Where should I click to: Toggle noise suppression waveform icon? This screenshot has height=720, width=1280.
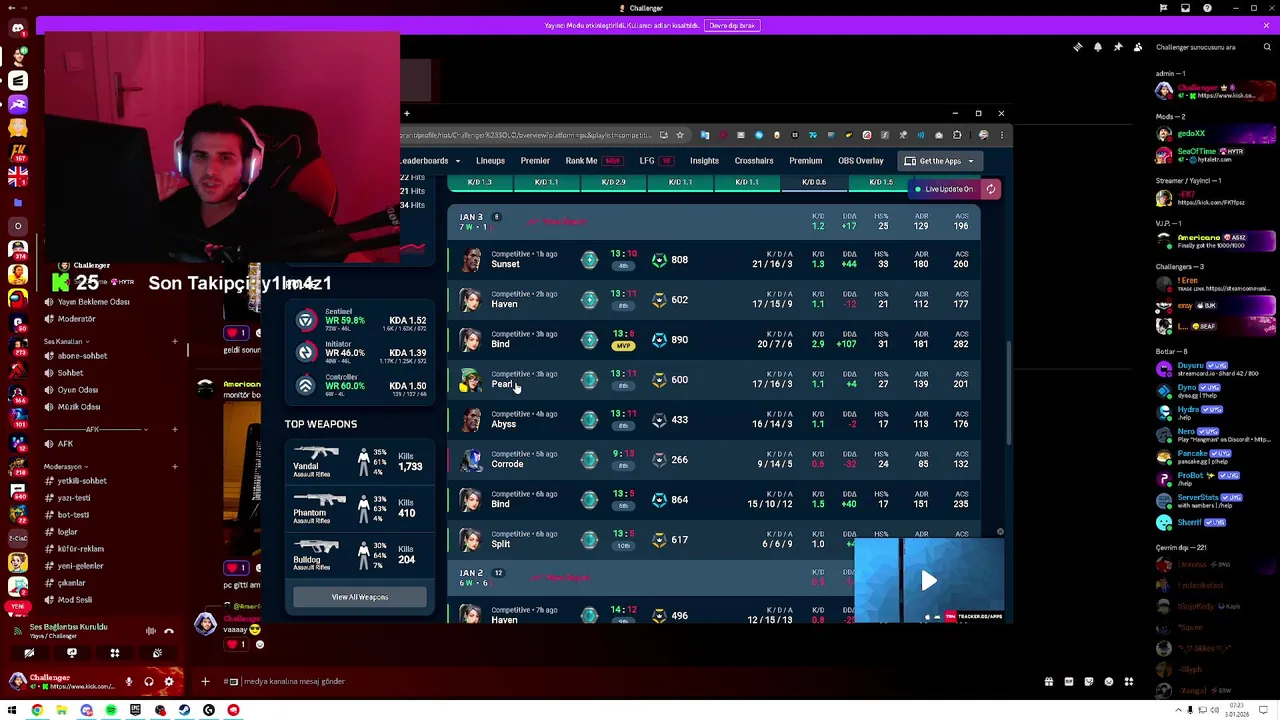(x=150, y=631)
